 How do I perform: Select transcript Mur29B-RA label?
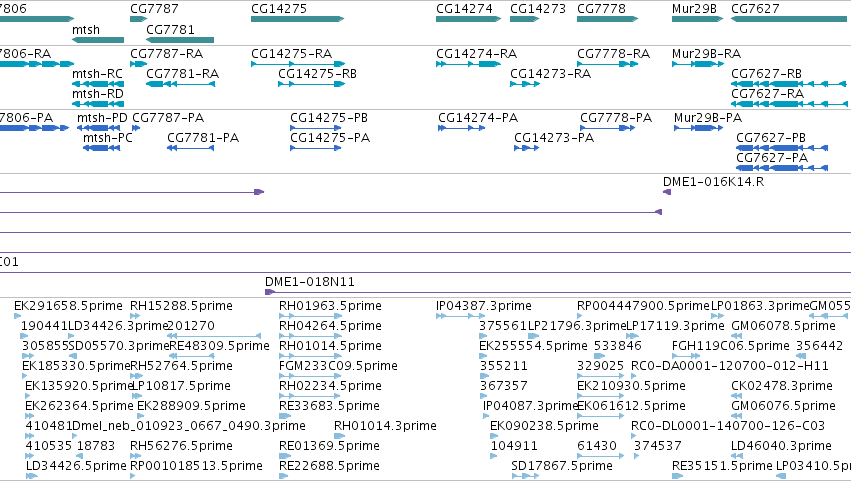coord(707,54)
